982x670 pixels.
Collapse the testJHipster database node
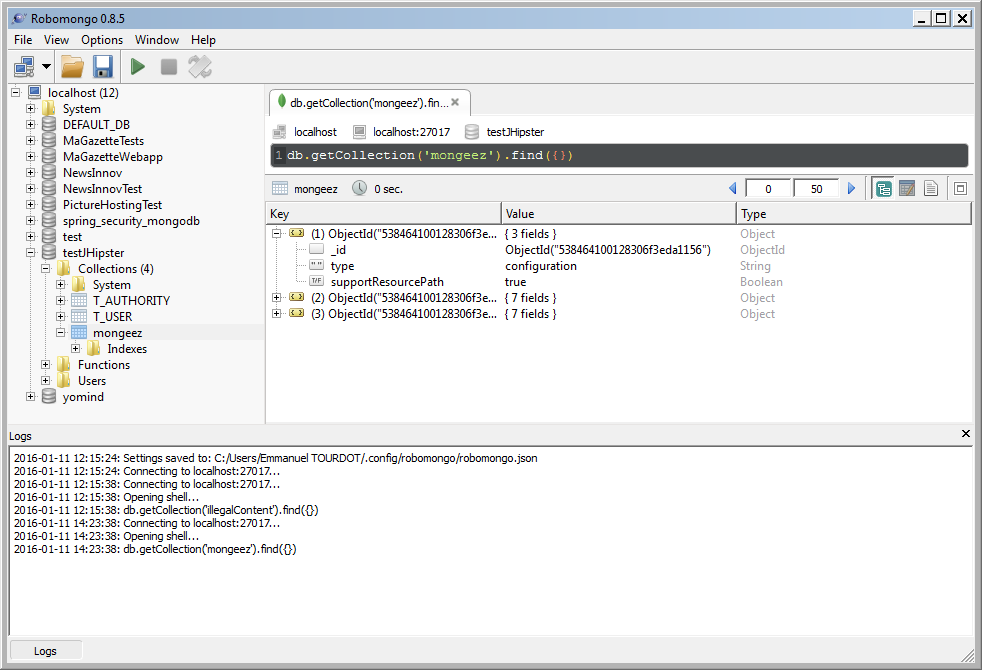pyautogui.click(x=31, y=252)
